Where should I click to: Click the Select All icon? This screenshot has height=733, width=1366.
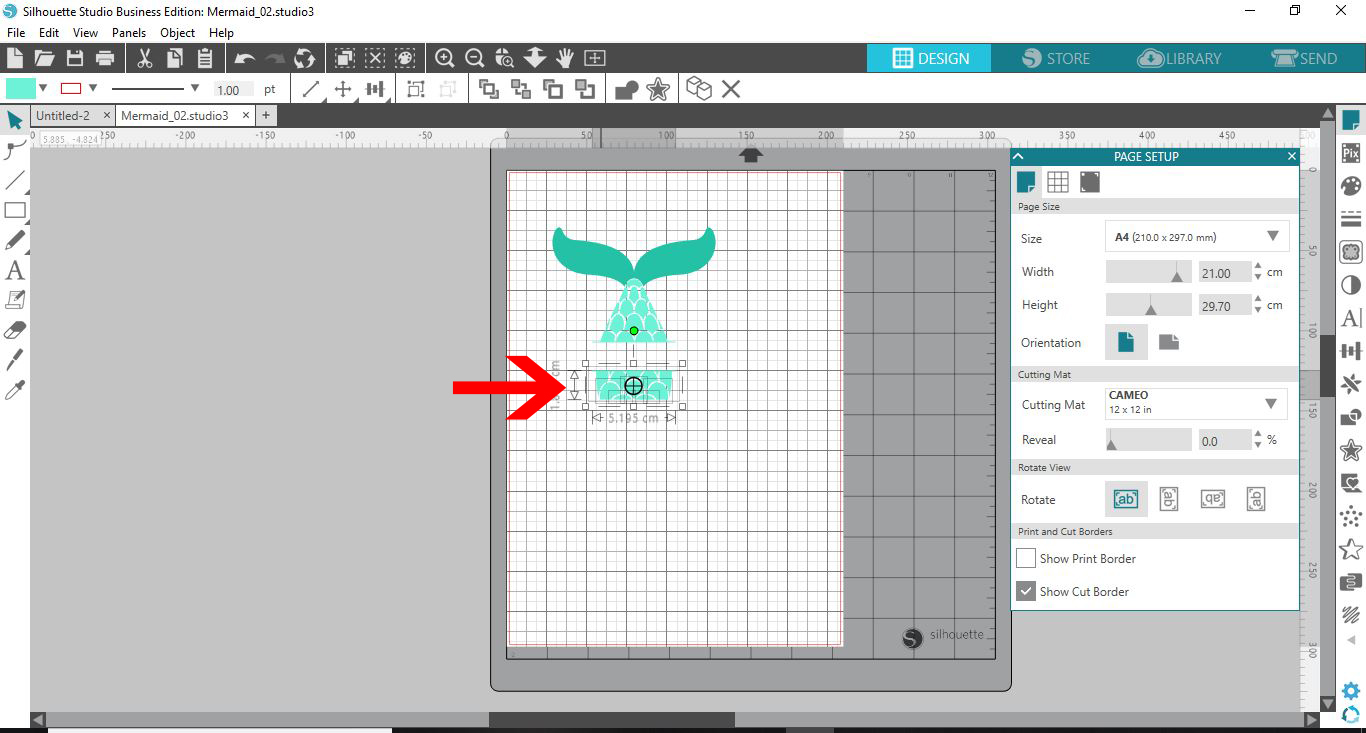(345, 58)
